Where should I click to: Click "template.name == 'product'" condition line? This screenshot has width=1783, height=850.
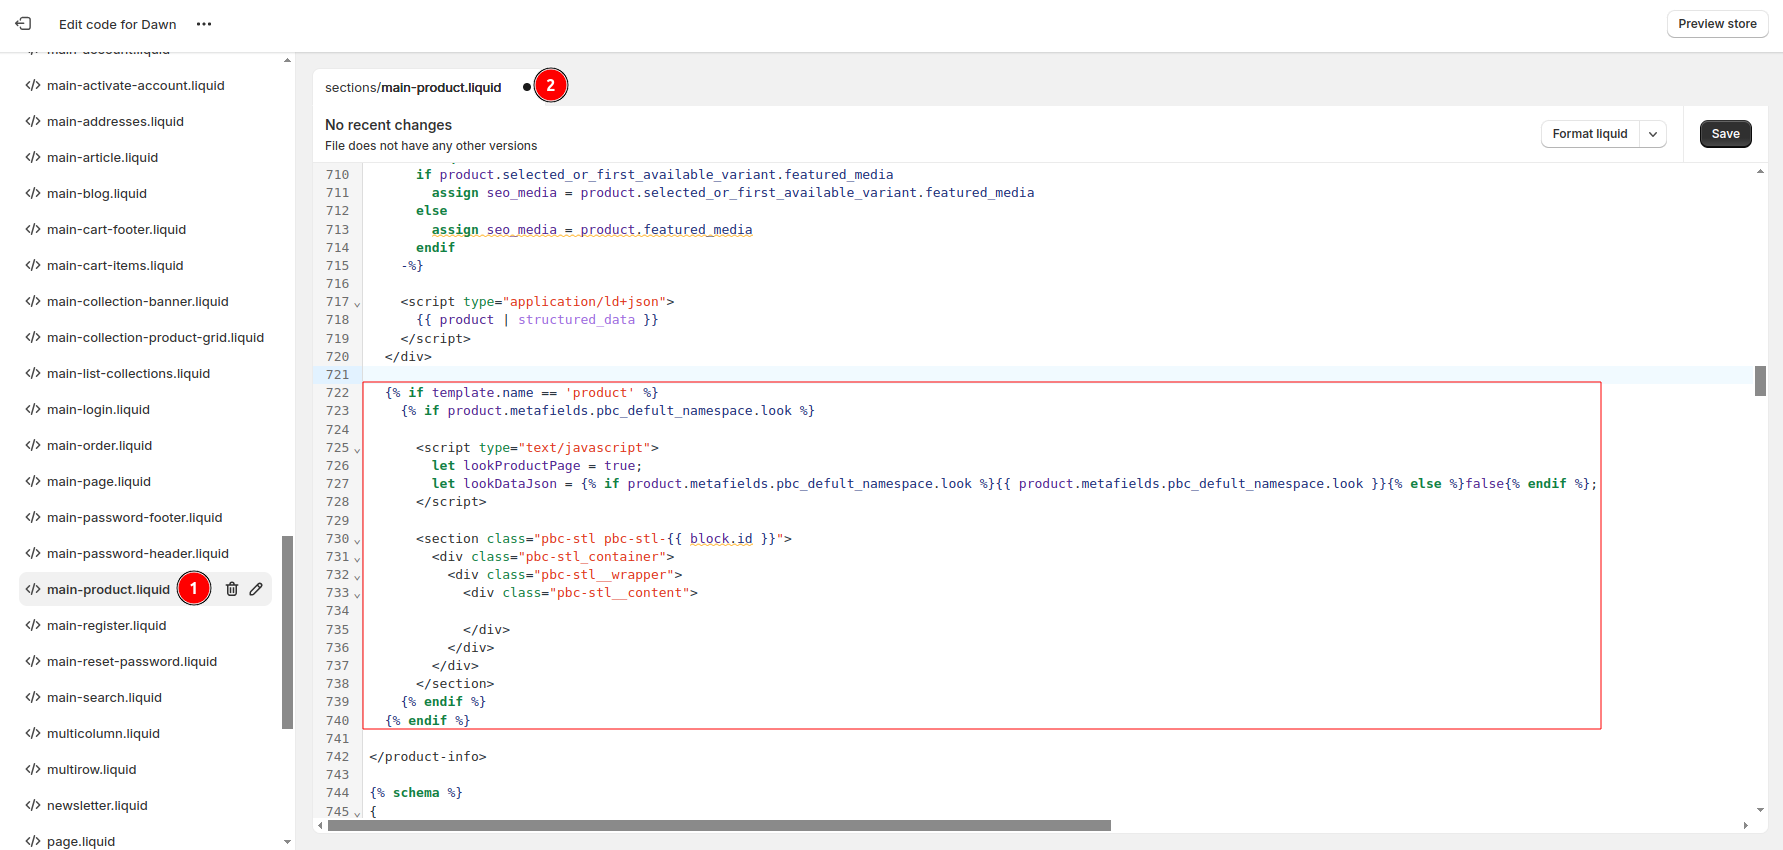click(x=521, y=393)
